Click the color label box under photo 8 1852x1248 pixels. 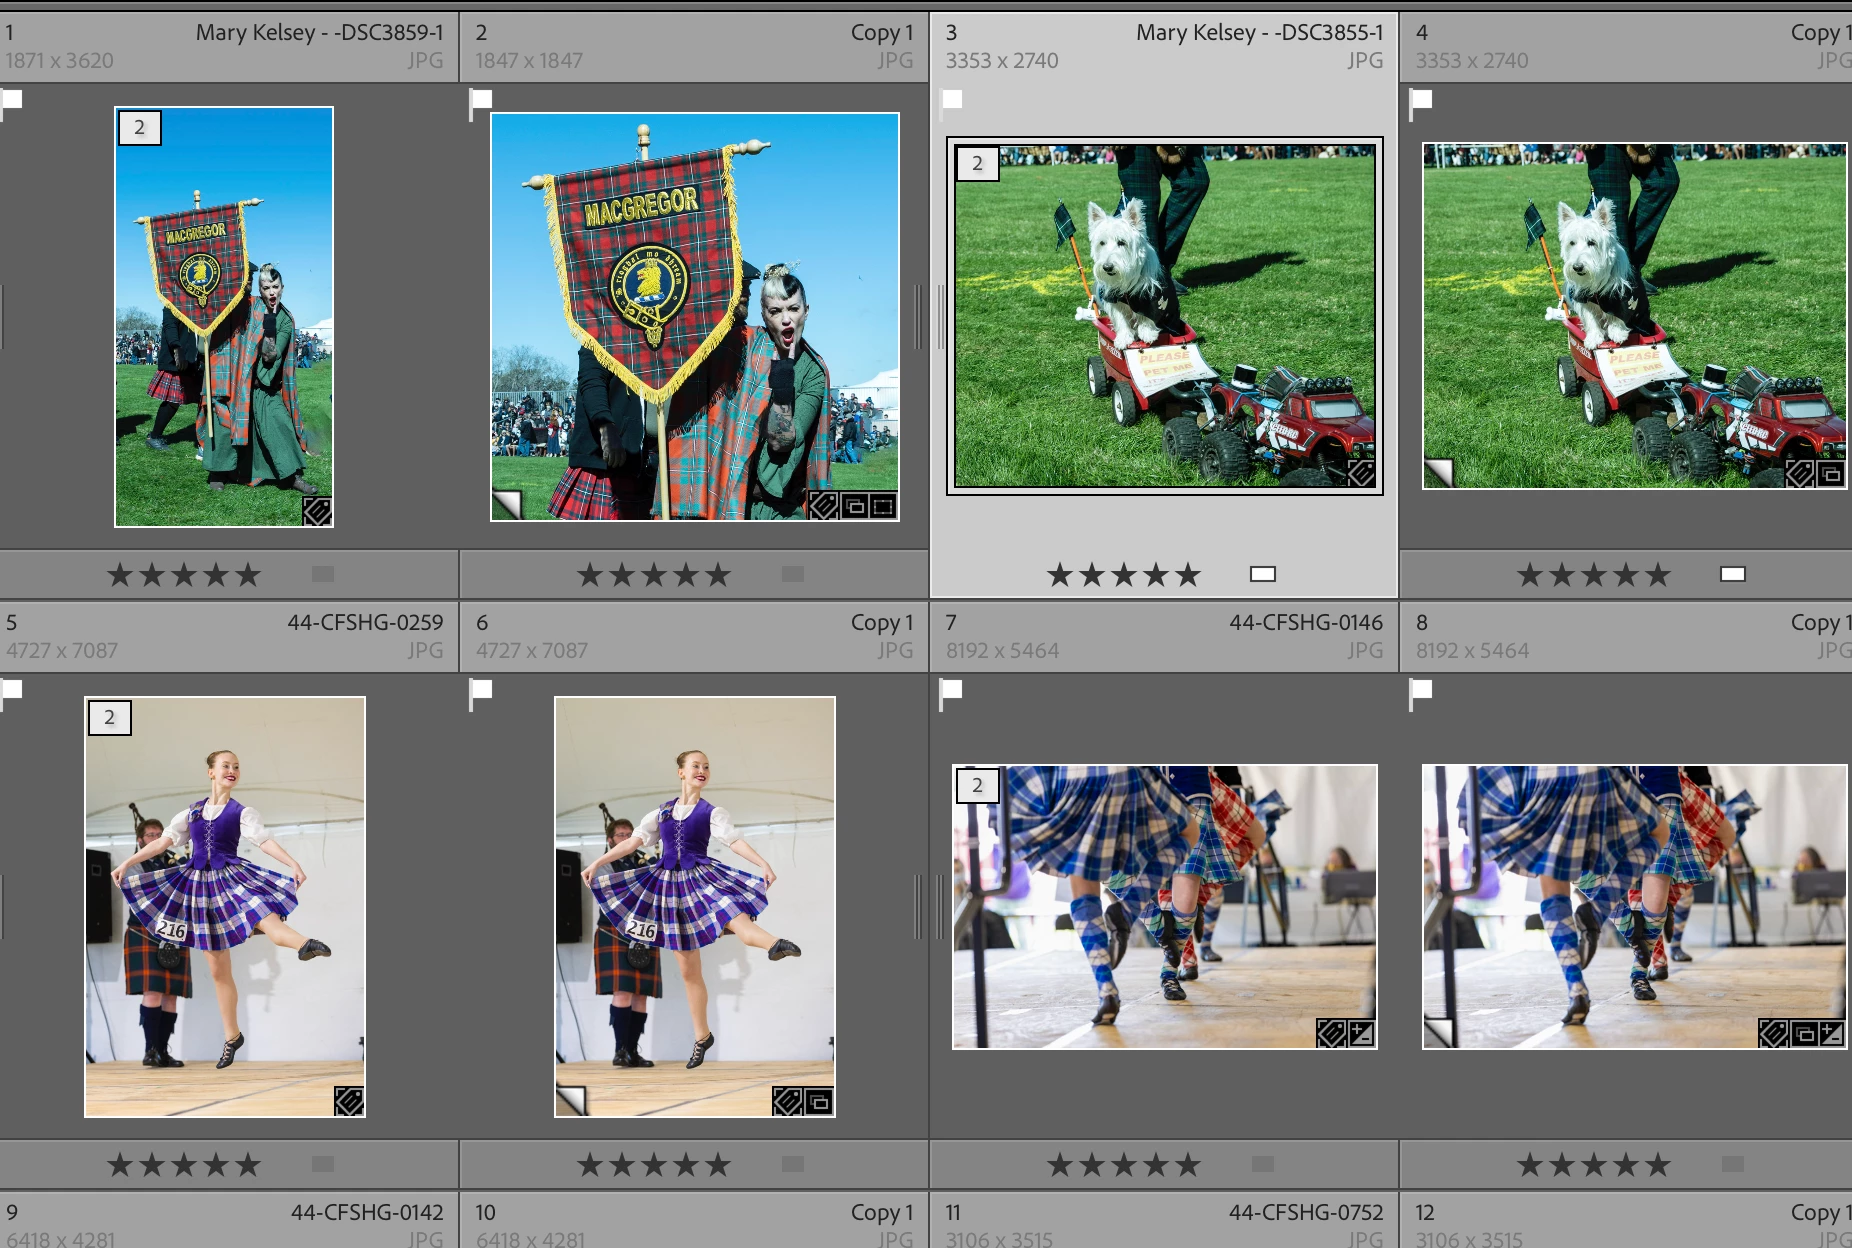1733,1164
